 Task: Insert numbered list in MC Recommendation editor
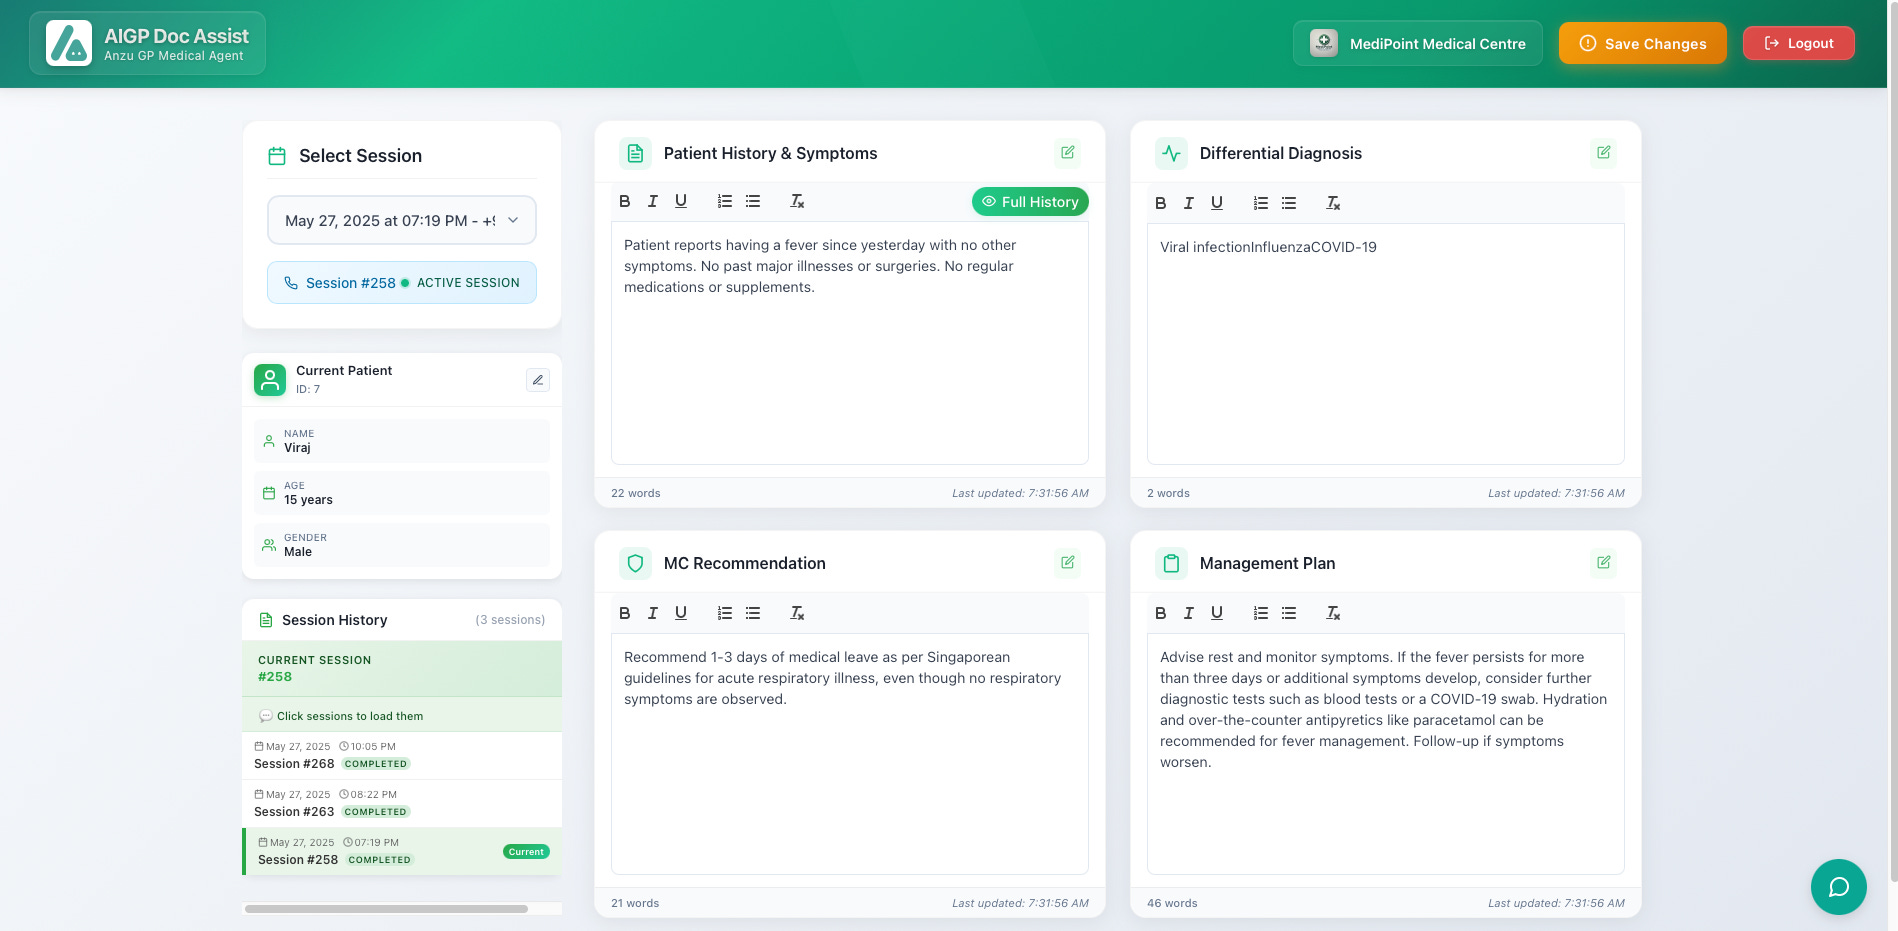725,613
